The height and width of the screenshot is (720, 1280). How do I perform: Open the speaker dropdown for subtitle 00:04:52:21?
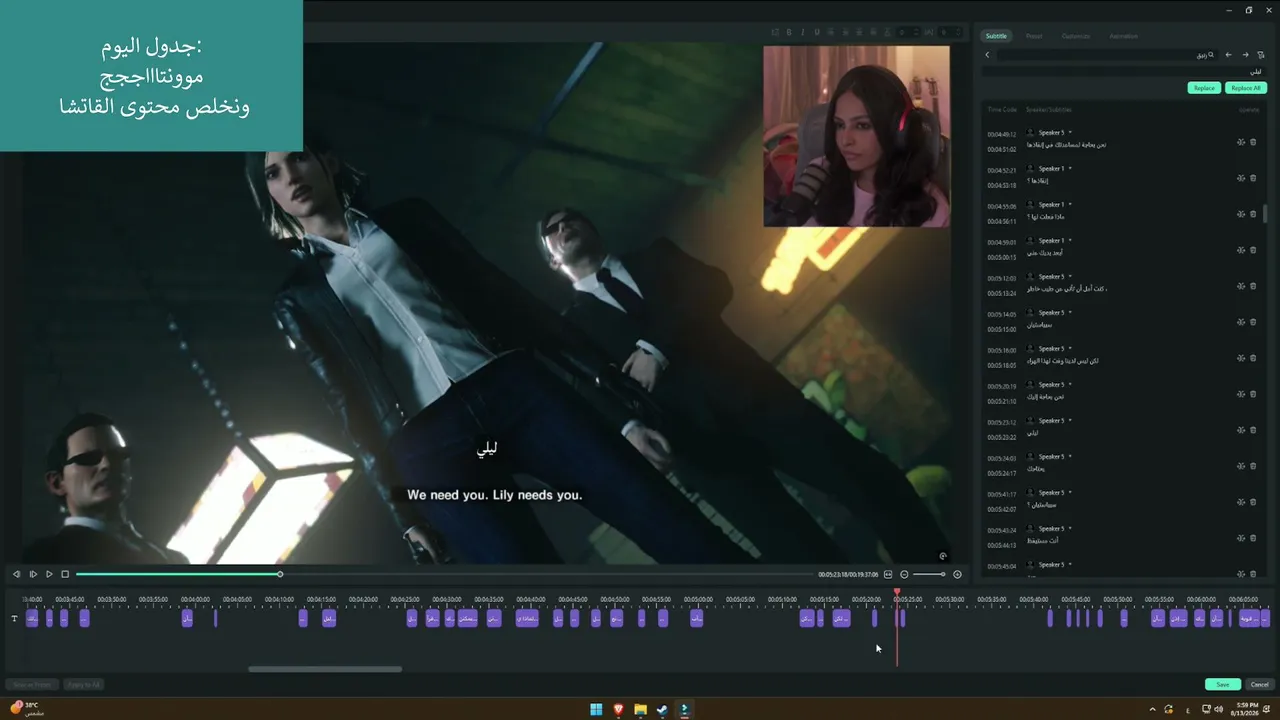point(1070,168)
